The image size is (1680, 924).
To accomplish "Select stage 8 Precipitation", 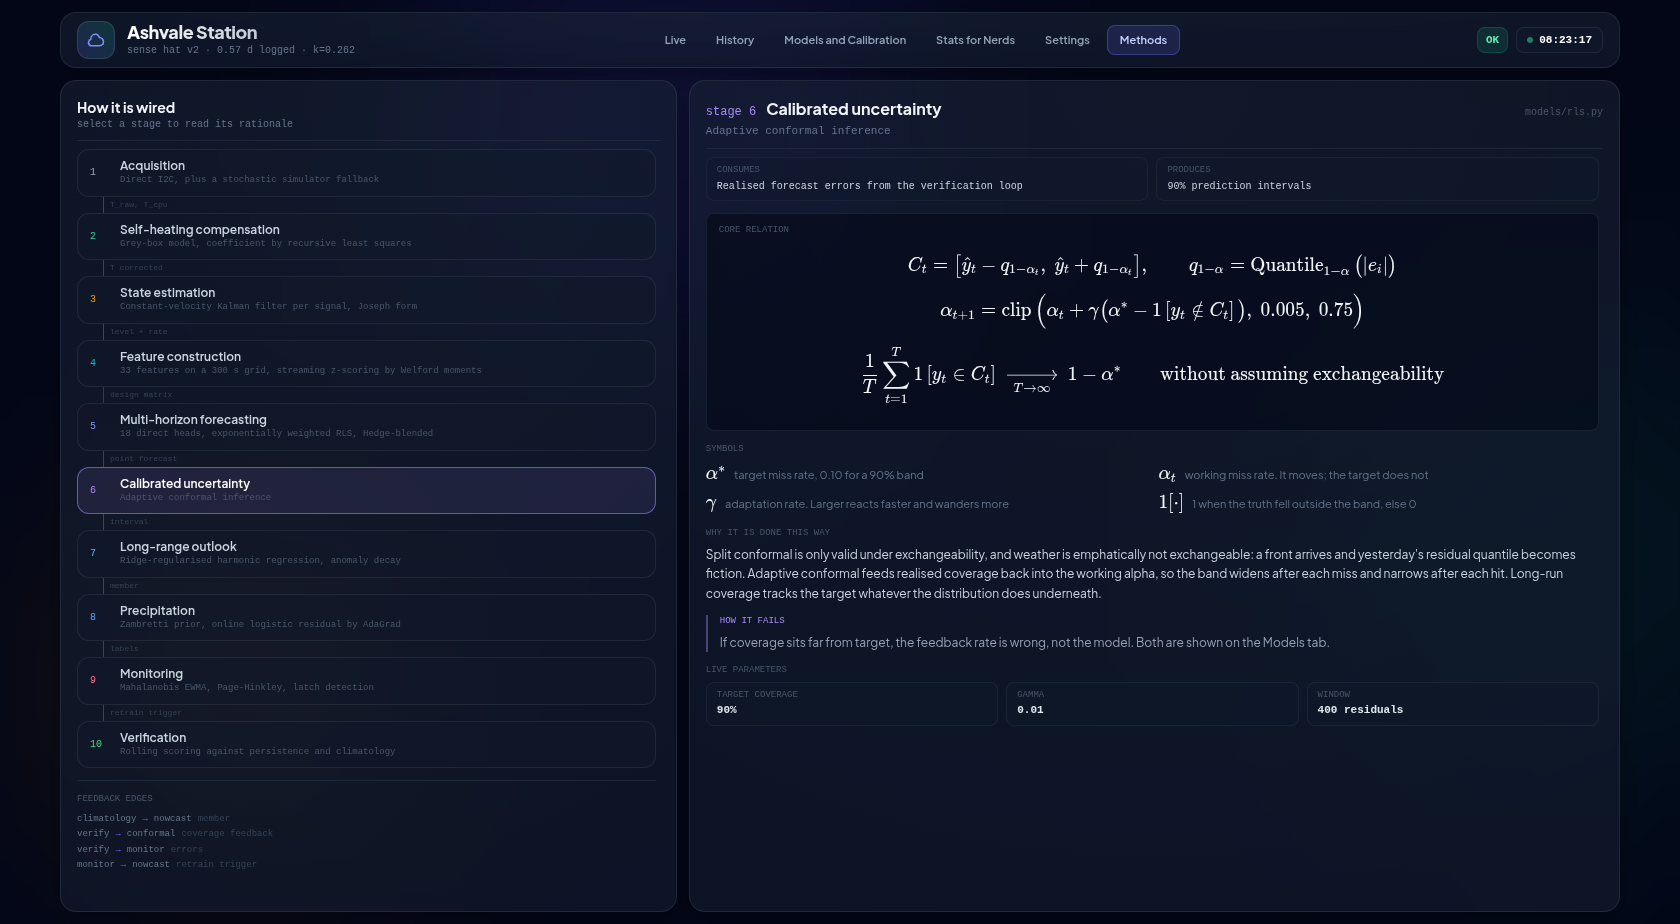I will [x=366, y=617].
